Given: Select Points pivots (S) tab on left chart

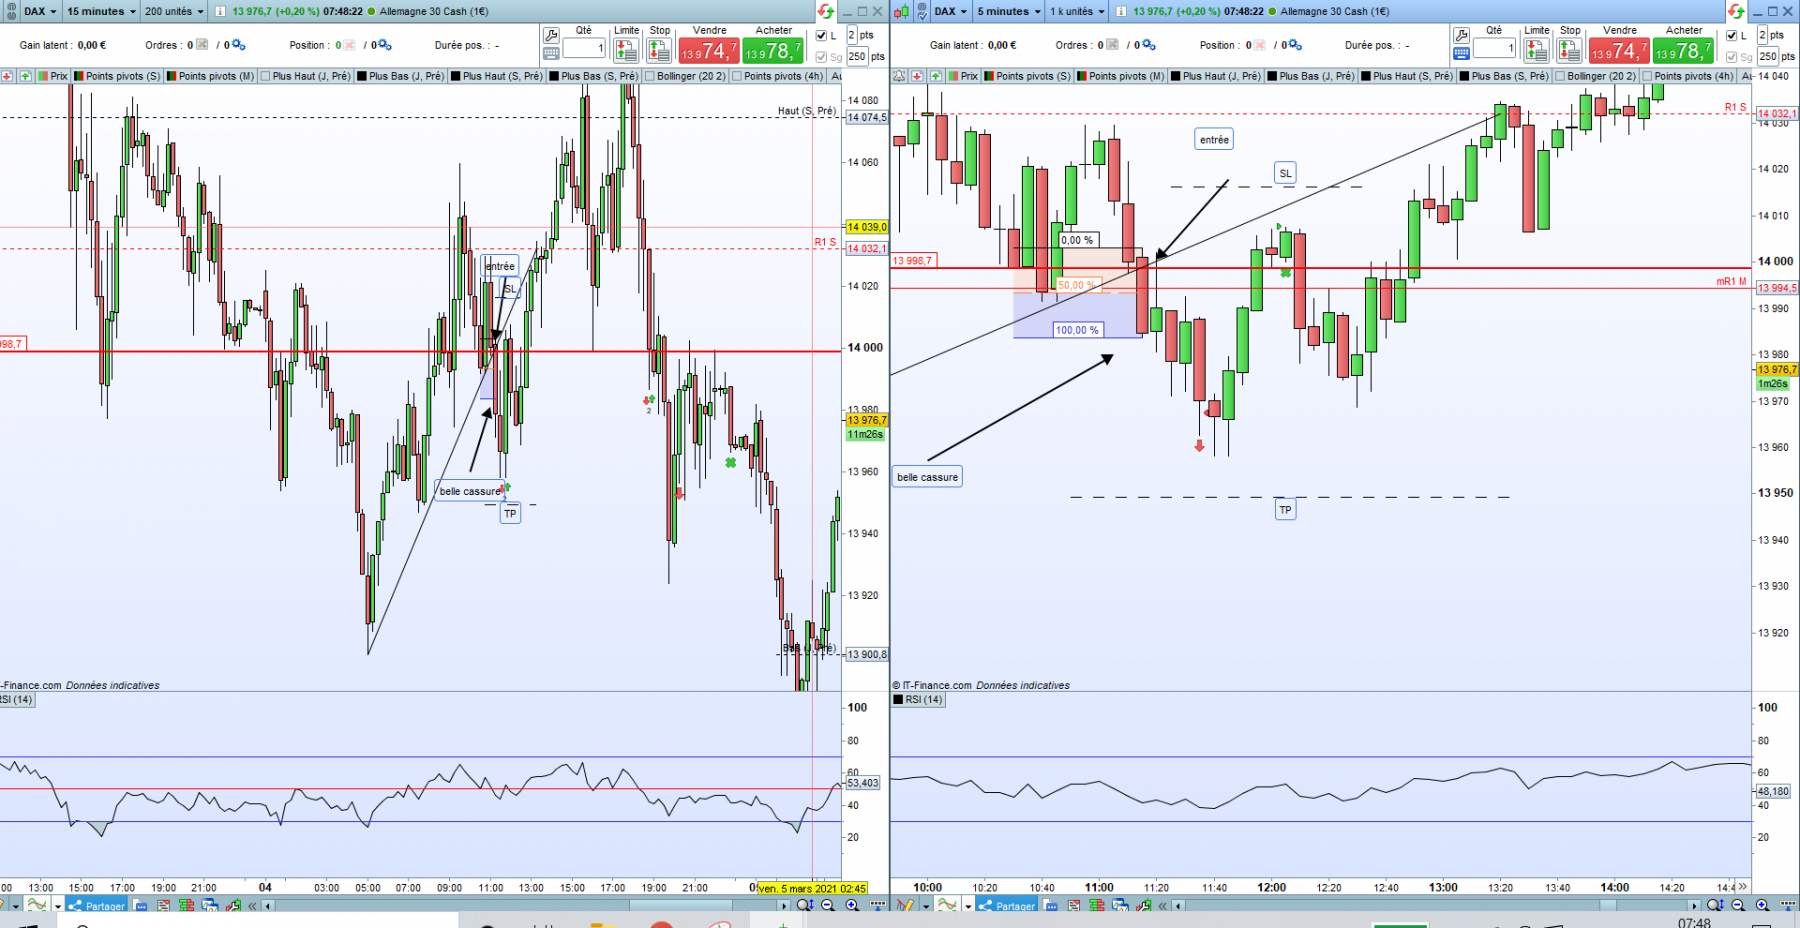Looking at the screenshot, I should [x=117, y=76].
